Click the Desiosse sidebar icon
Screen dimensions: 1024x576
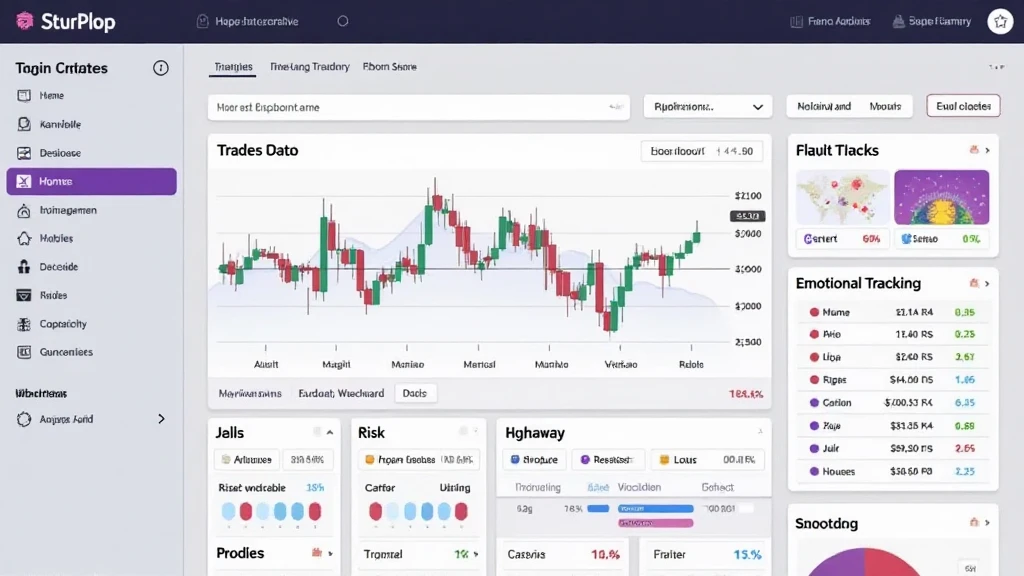point(24,153)
